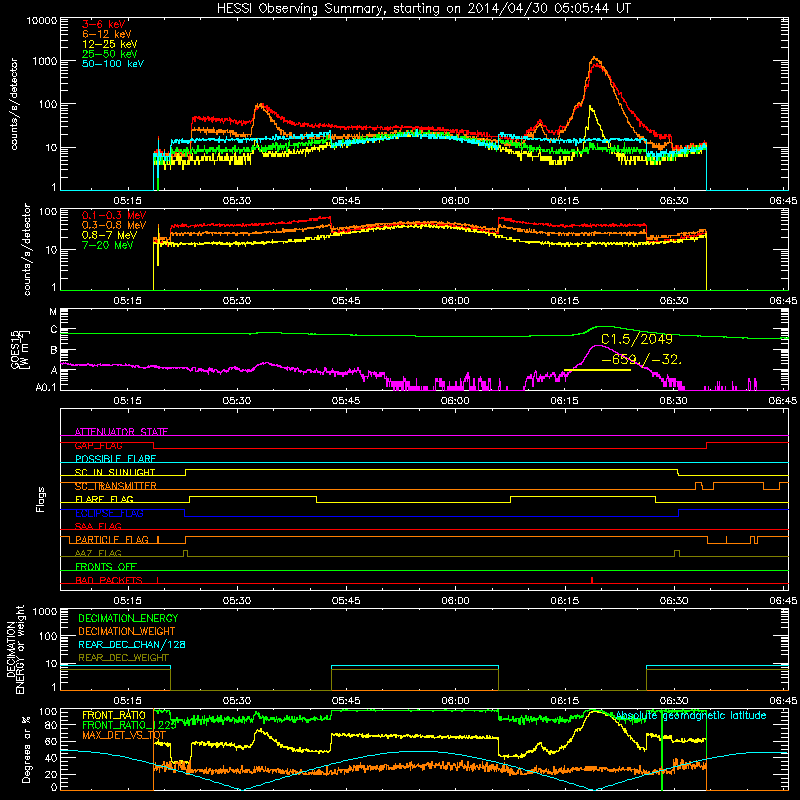Click the DECIMATION_WEIGHT legend entry
Screen dimensions: 800x800
point(127,631)
